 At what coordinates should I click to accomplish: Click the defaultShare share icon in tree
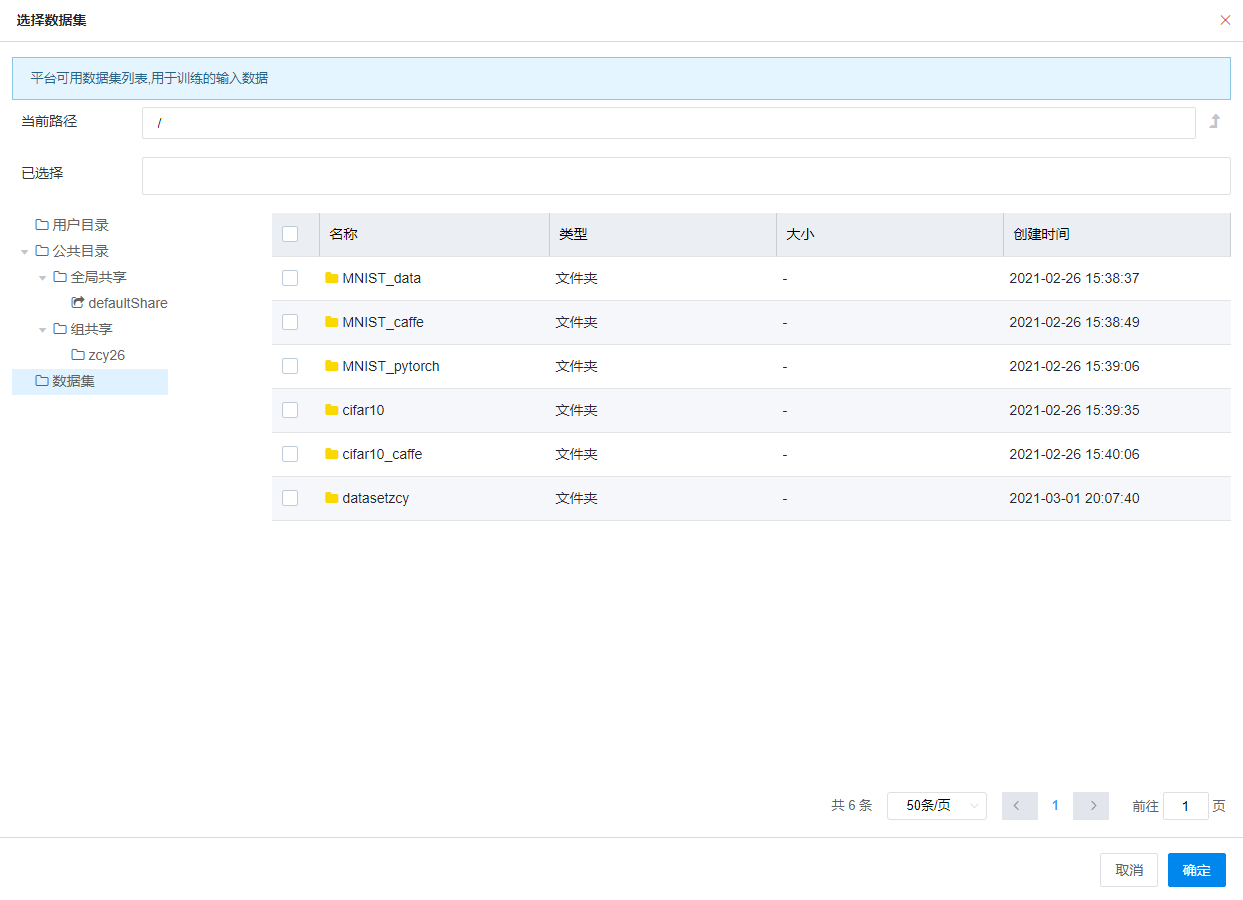pos(78,303)
